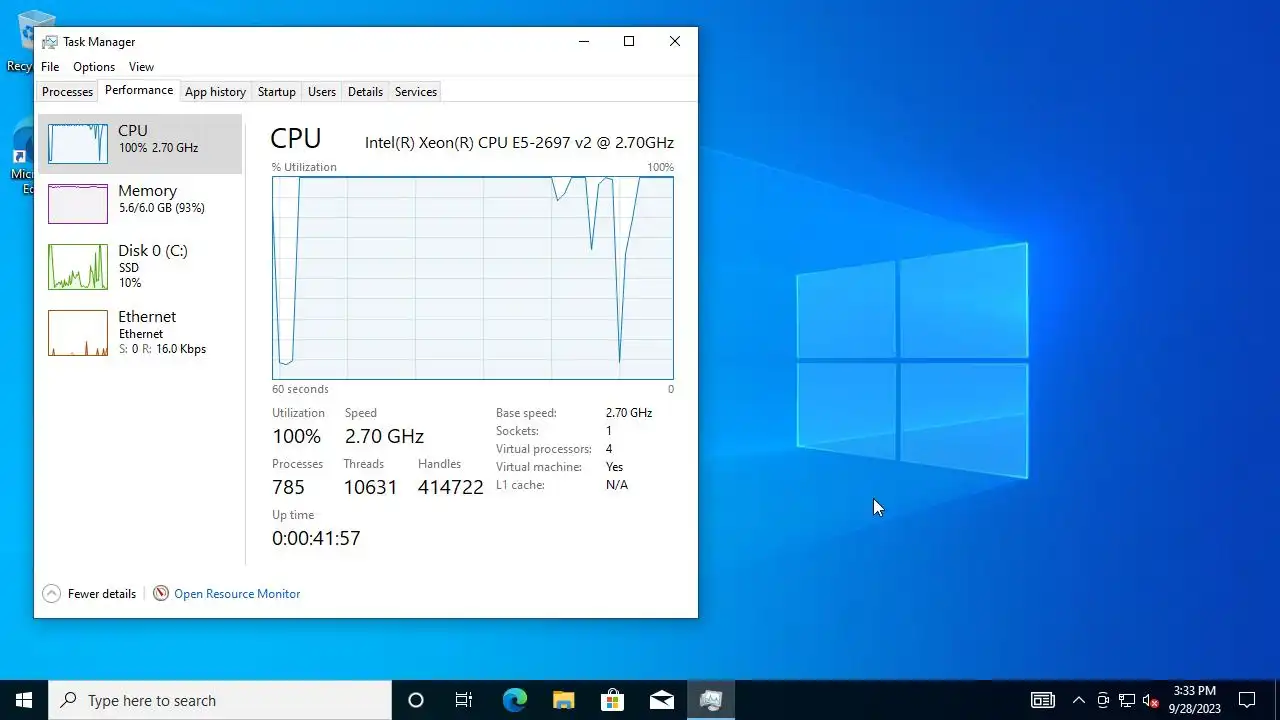The height and width of the screenshot is (720, 1280).
Task: Open the Action Center notifications icon
Action: coord(1247,700)
